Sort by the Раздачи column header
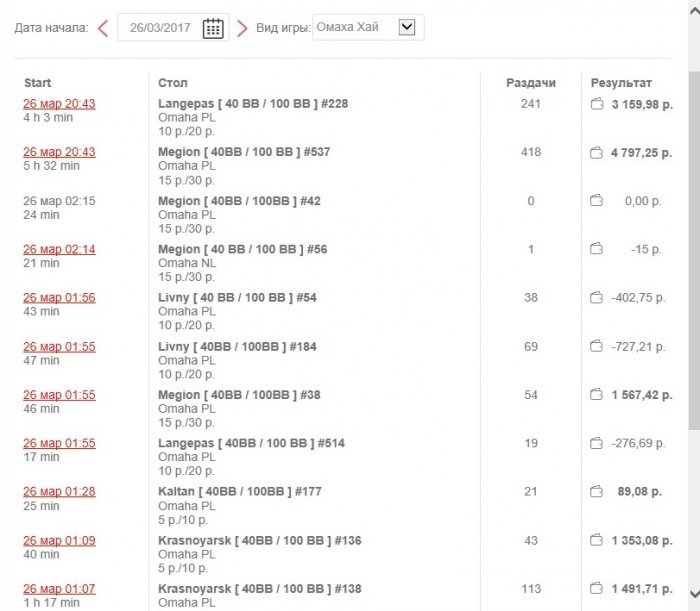 [530, 83]
